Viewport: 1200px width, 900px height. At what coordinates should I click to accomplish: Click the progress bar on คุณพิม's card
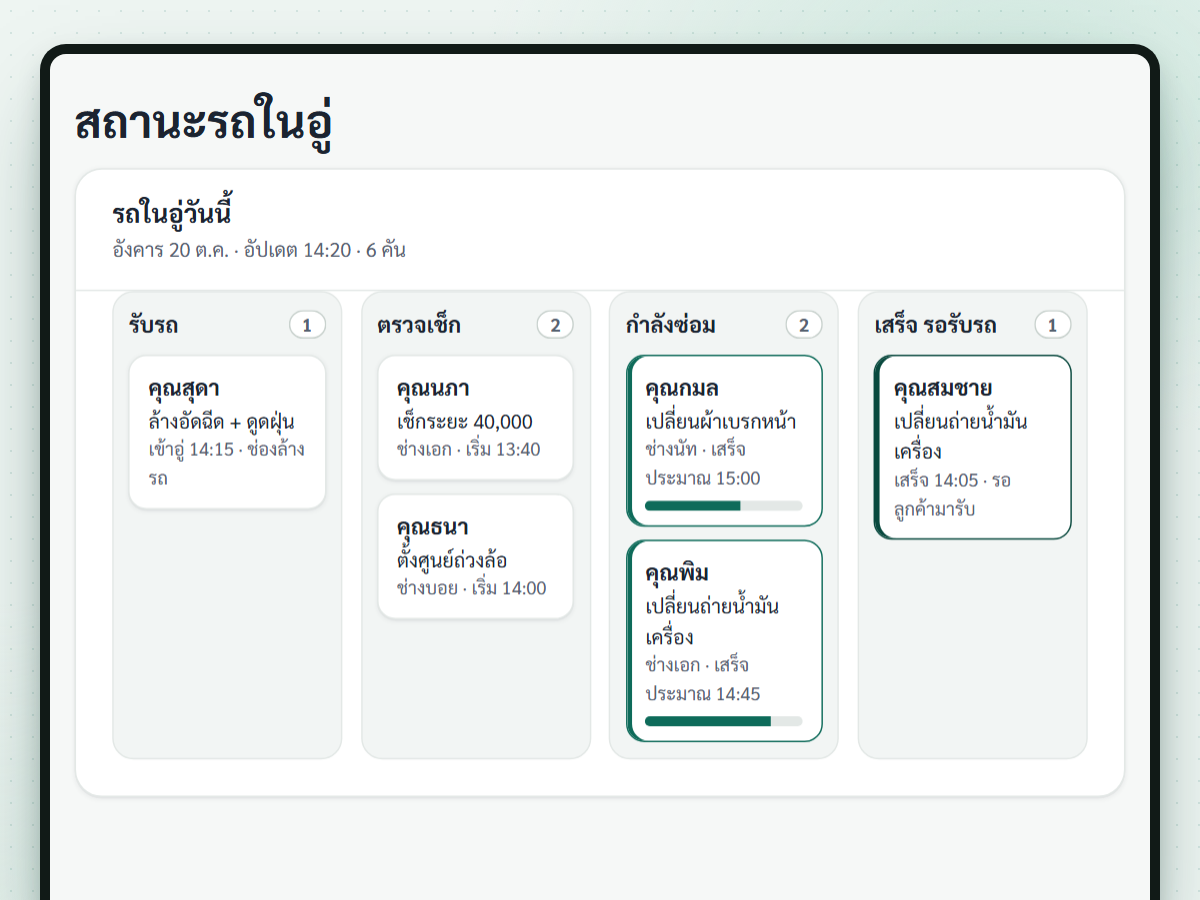click(x=724, y=721)
